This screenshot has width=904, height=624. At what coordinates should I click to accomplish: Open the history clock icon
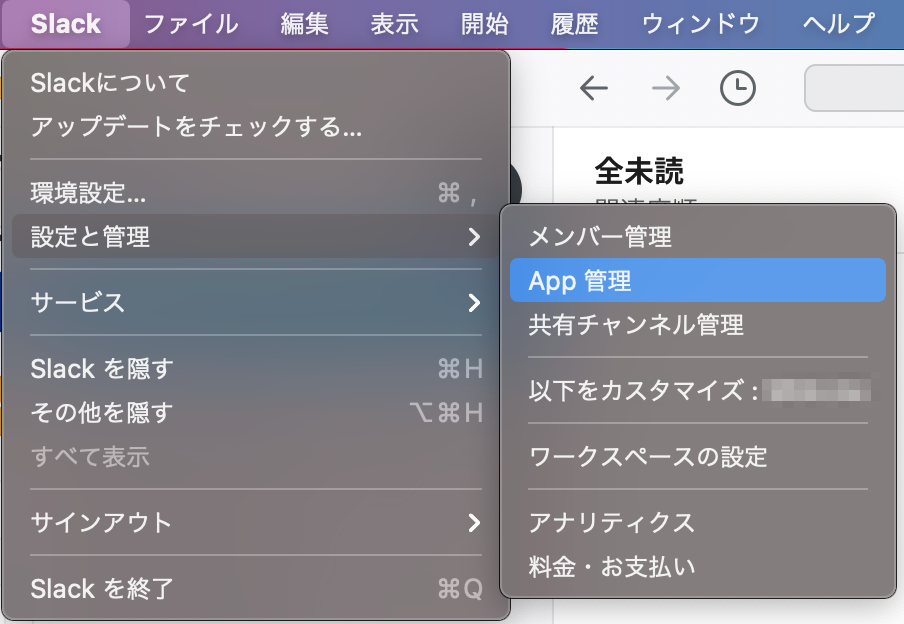coord(738,88)
